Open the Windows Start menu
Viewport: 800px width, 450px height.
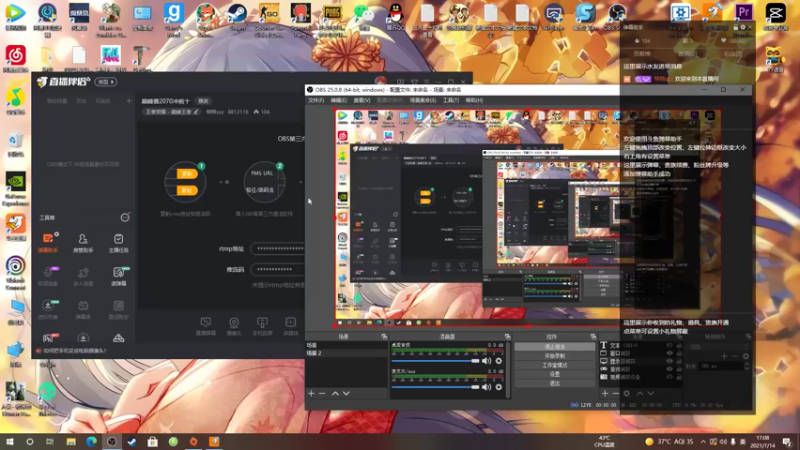(x=9, y=441)
